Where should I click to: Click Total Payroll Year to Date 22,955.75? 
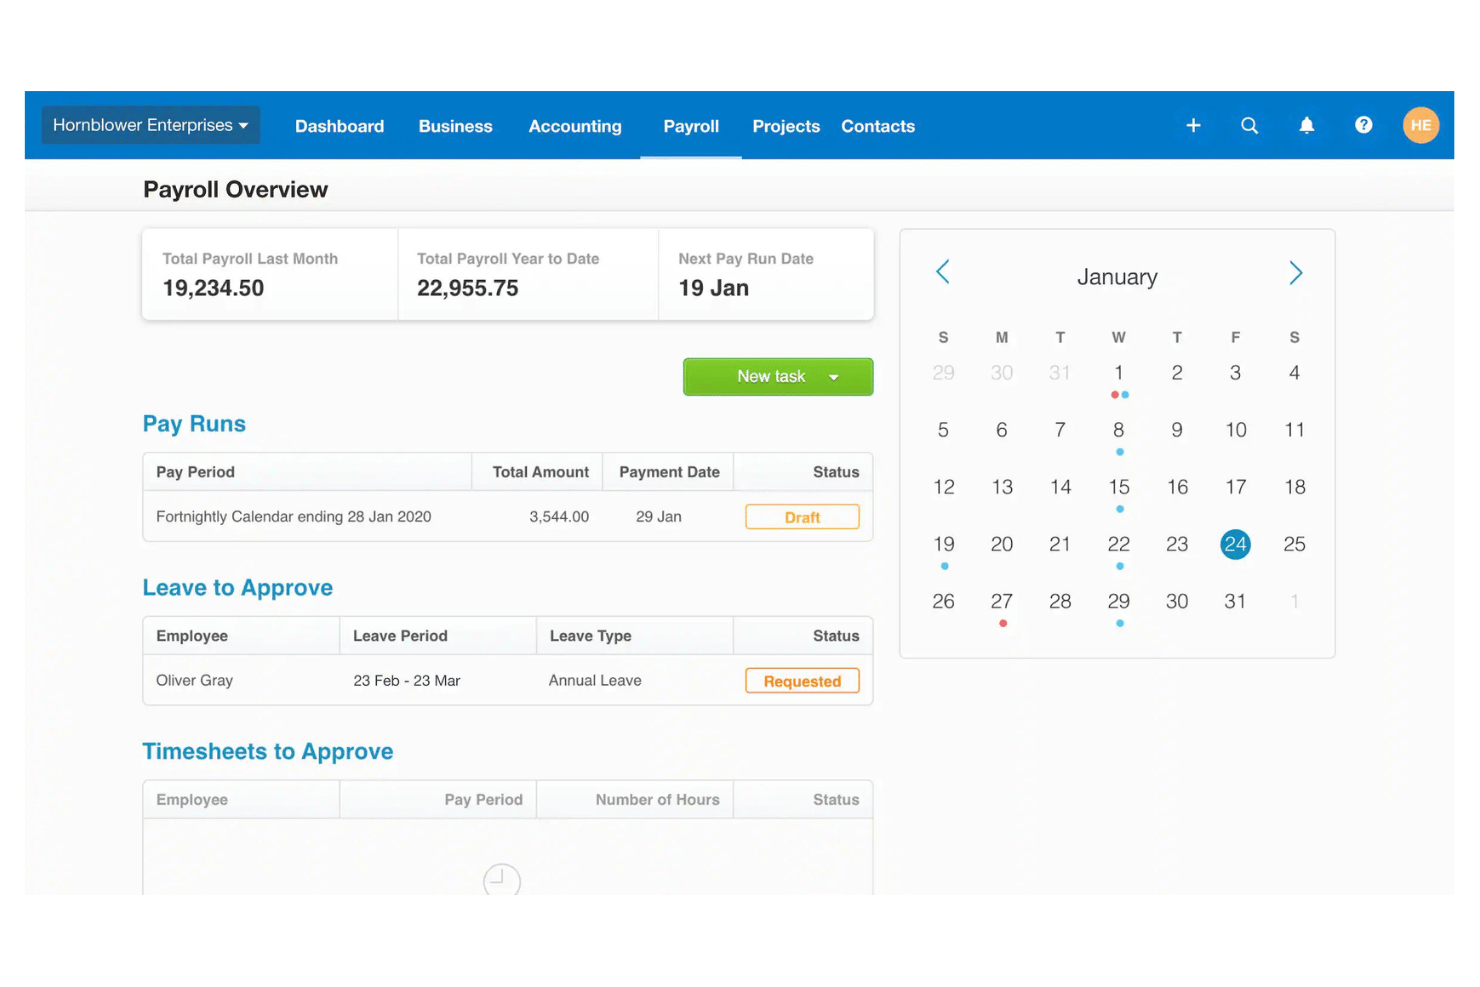tap(468, 288)
